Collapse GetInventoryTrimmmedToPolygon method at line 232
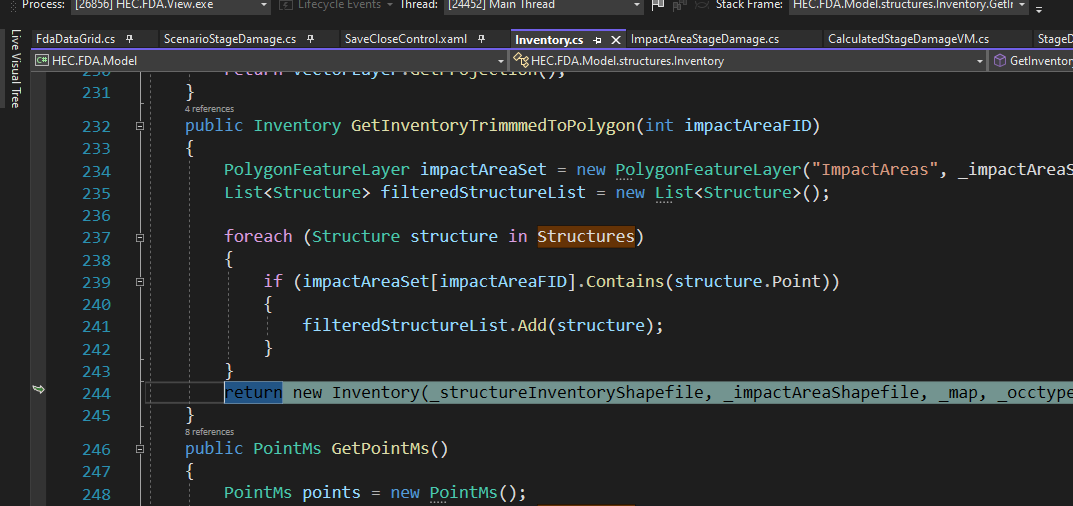 point(140,127)
